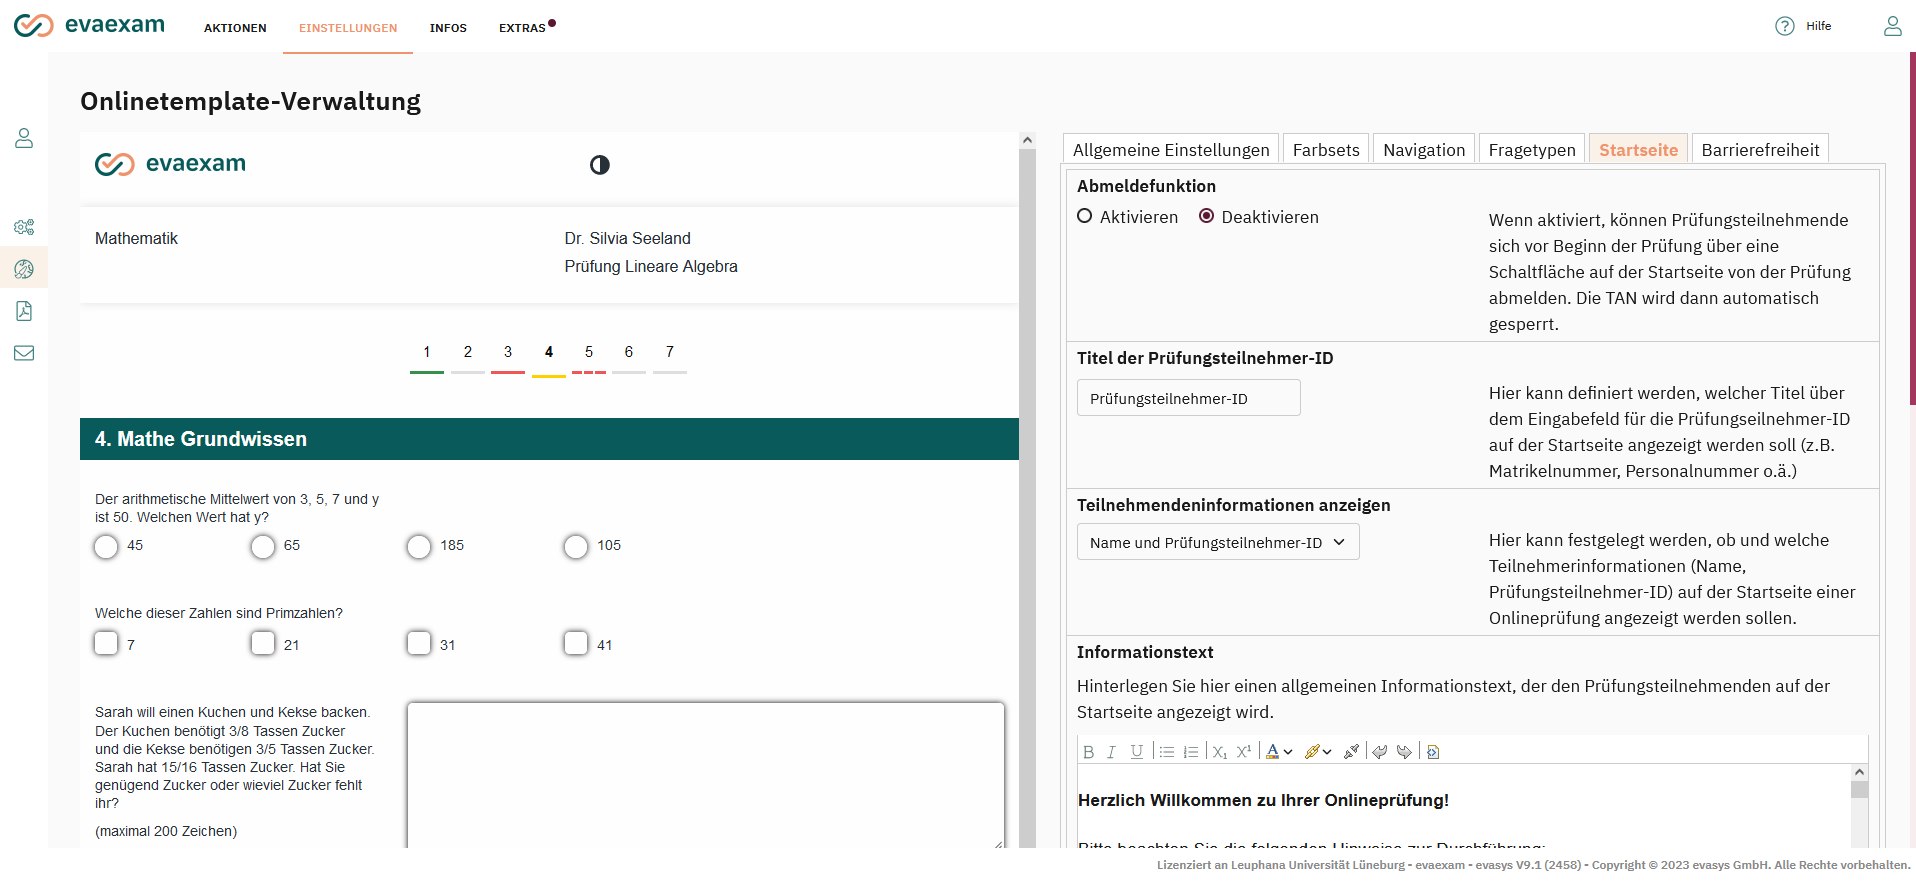Switch to the Barrierefreiheit tab
This screenshot has width=1916, height=893.
click(1759, 150)
